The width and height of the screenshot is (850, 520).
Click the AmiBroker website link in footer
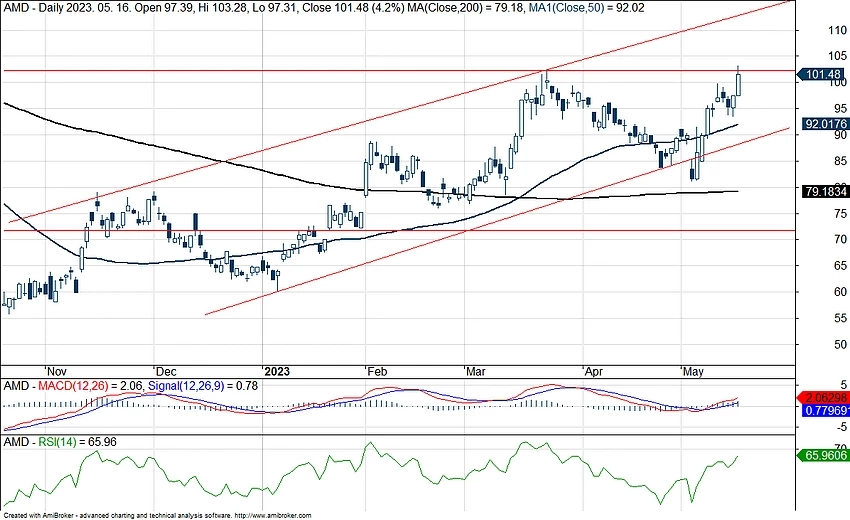273,516
